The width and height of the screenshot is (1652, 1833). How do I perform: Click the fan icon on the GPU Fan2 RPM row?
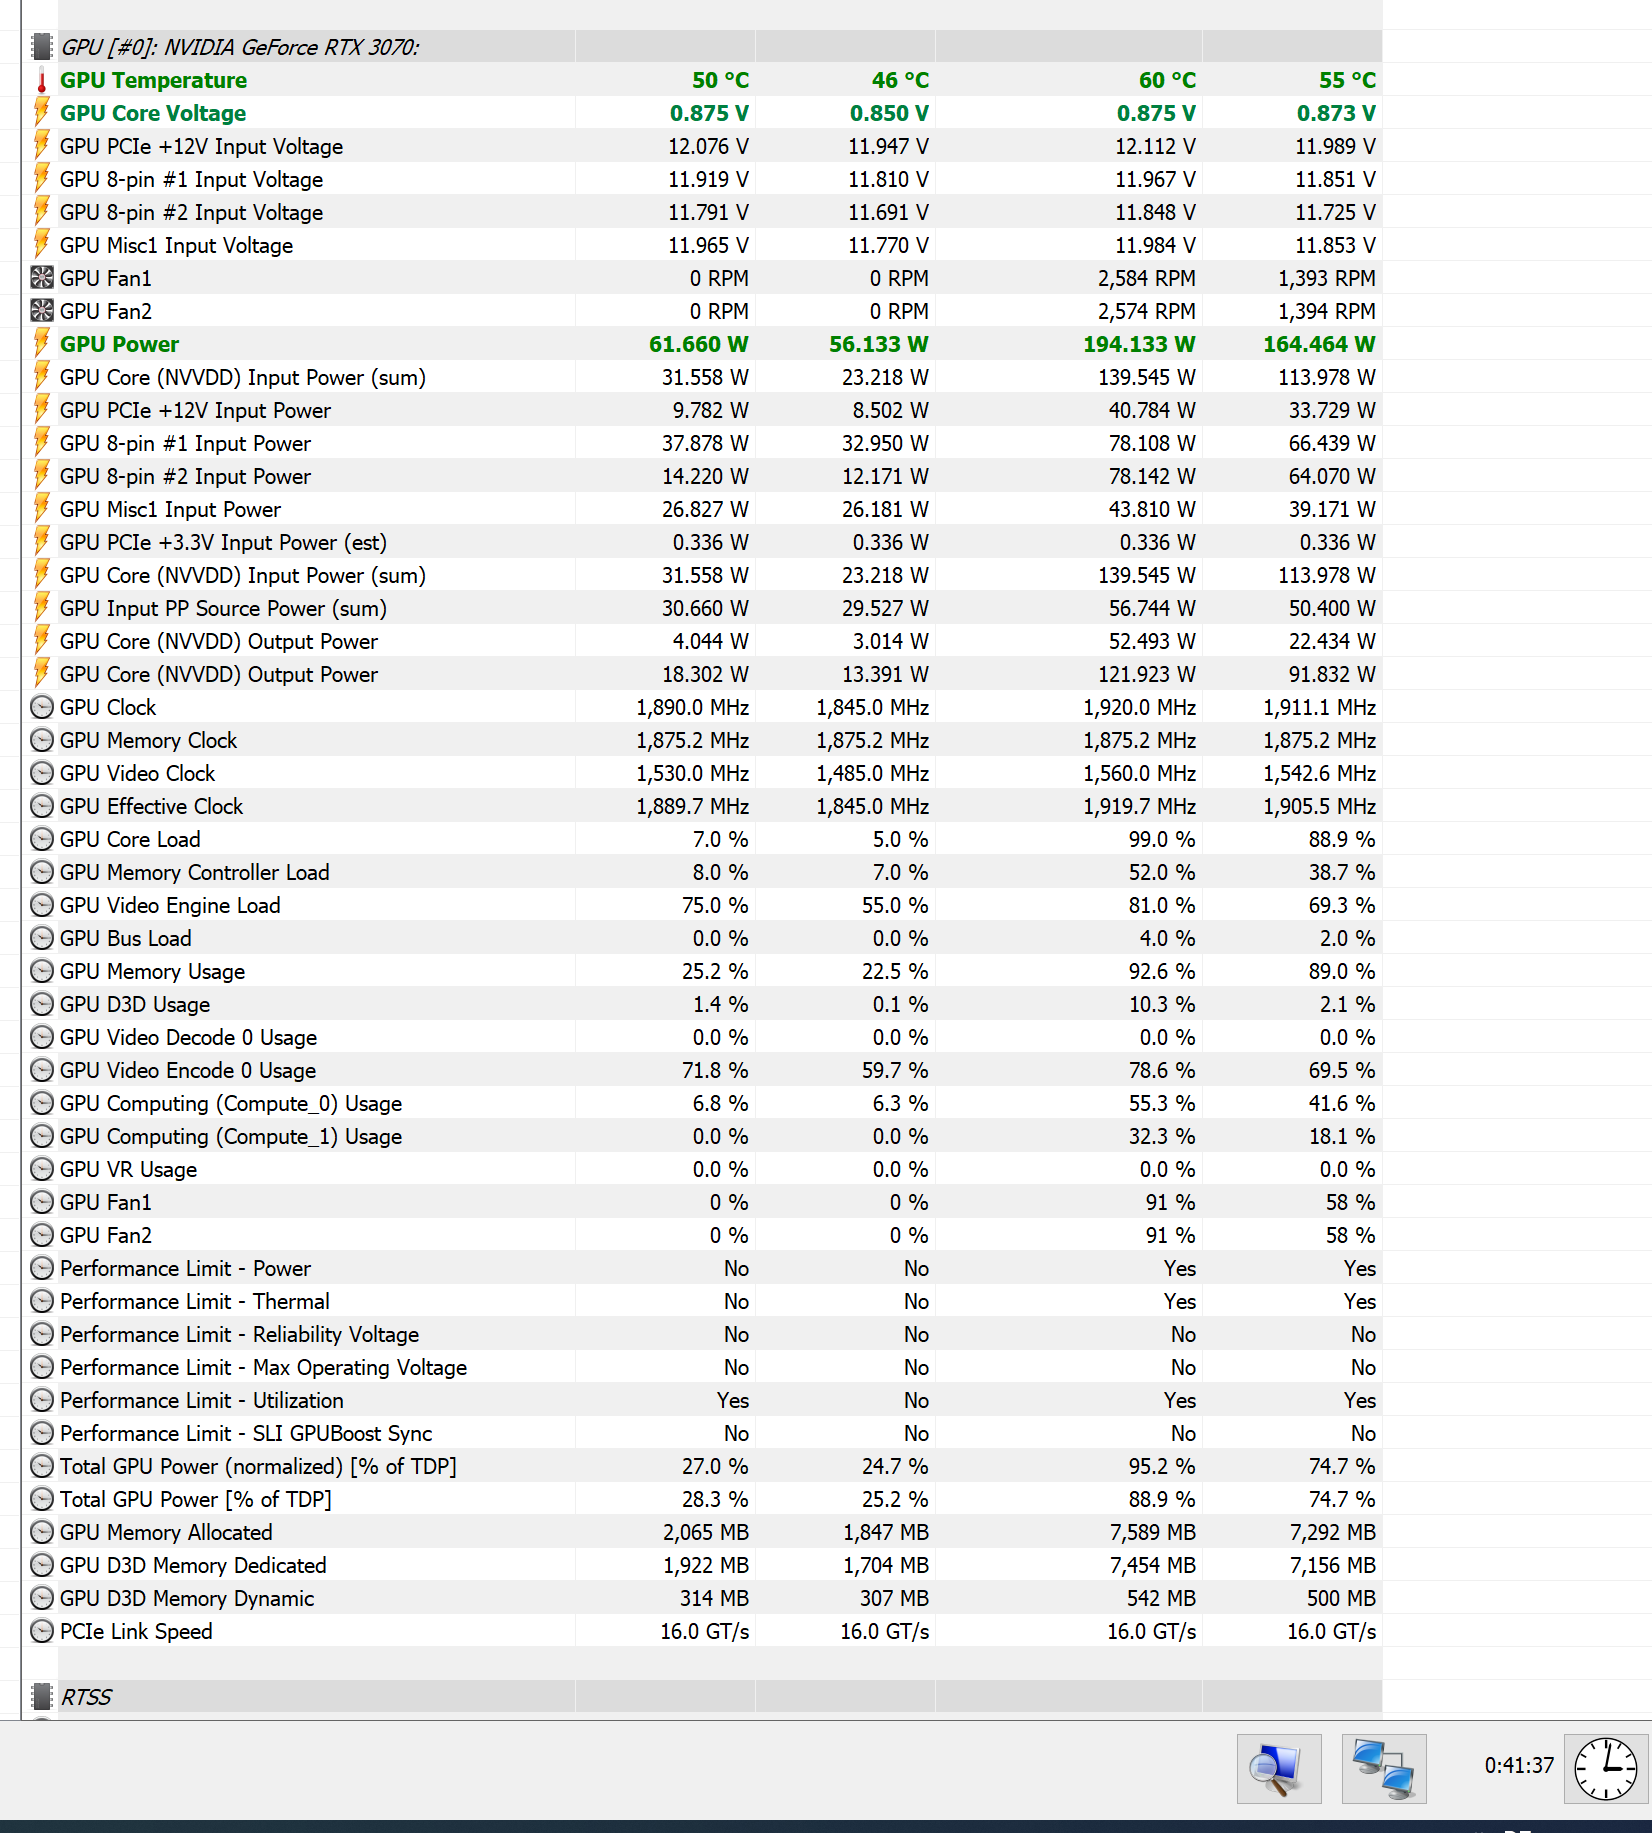(42, 311)
